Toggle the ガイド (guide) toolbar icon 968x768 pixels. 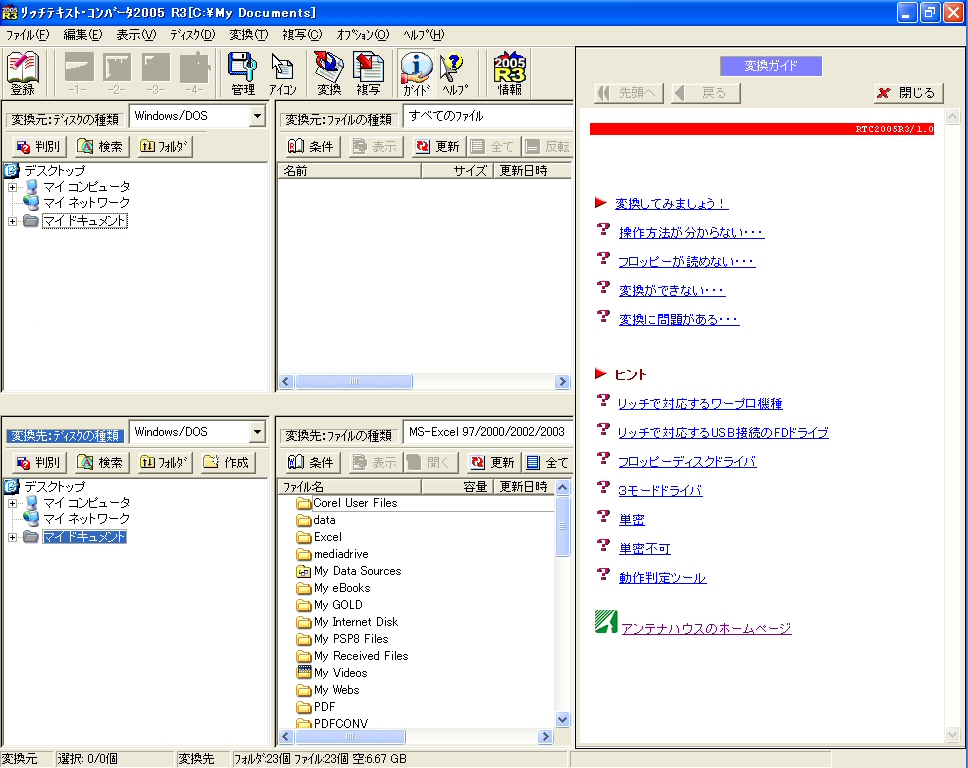[416, 73]
